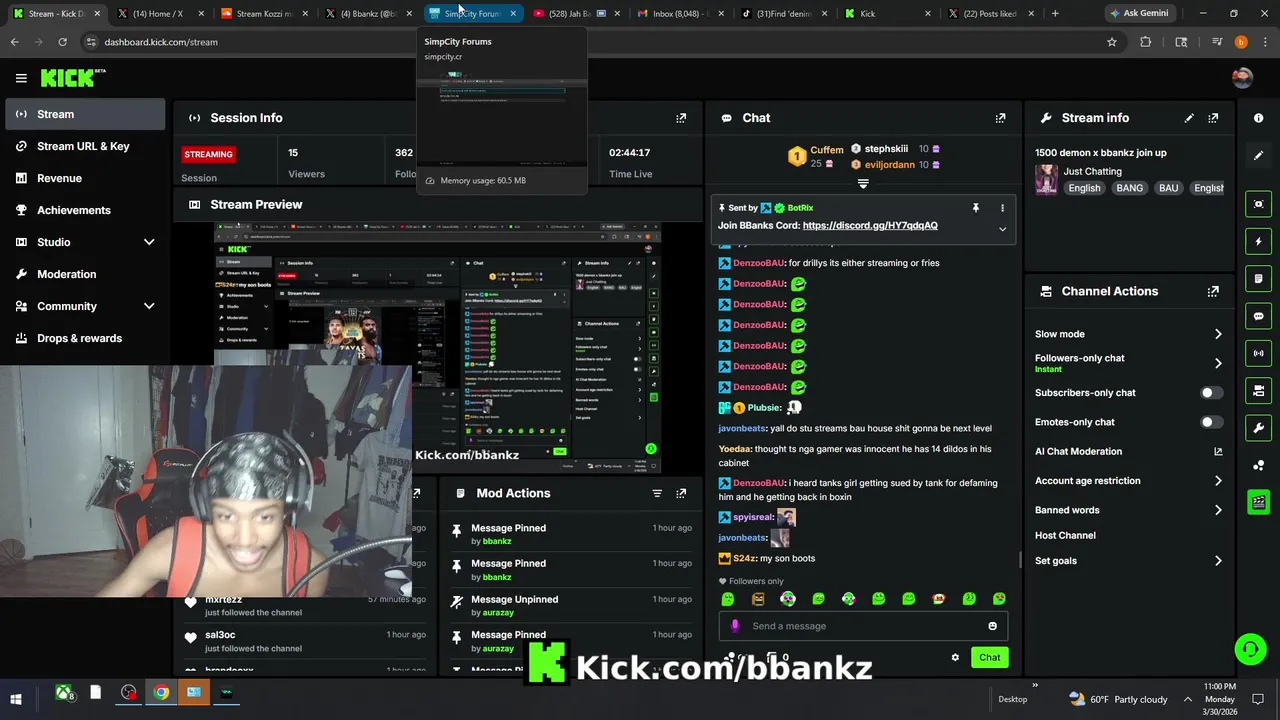Open Account age restriction chevron
Image resolution: width=1280 pixels, height=720 pixels.
[1218, 481]
